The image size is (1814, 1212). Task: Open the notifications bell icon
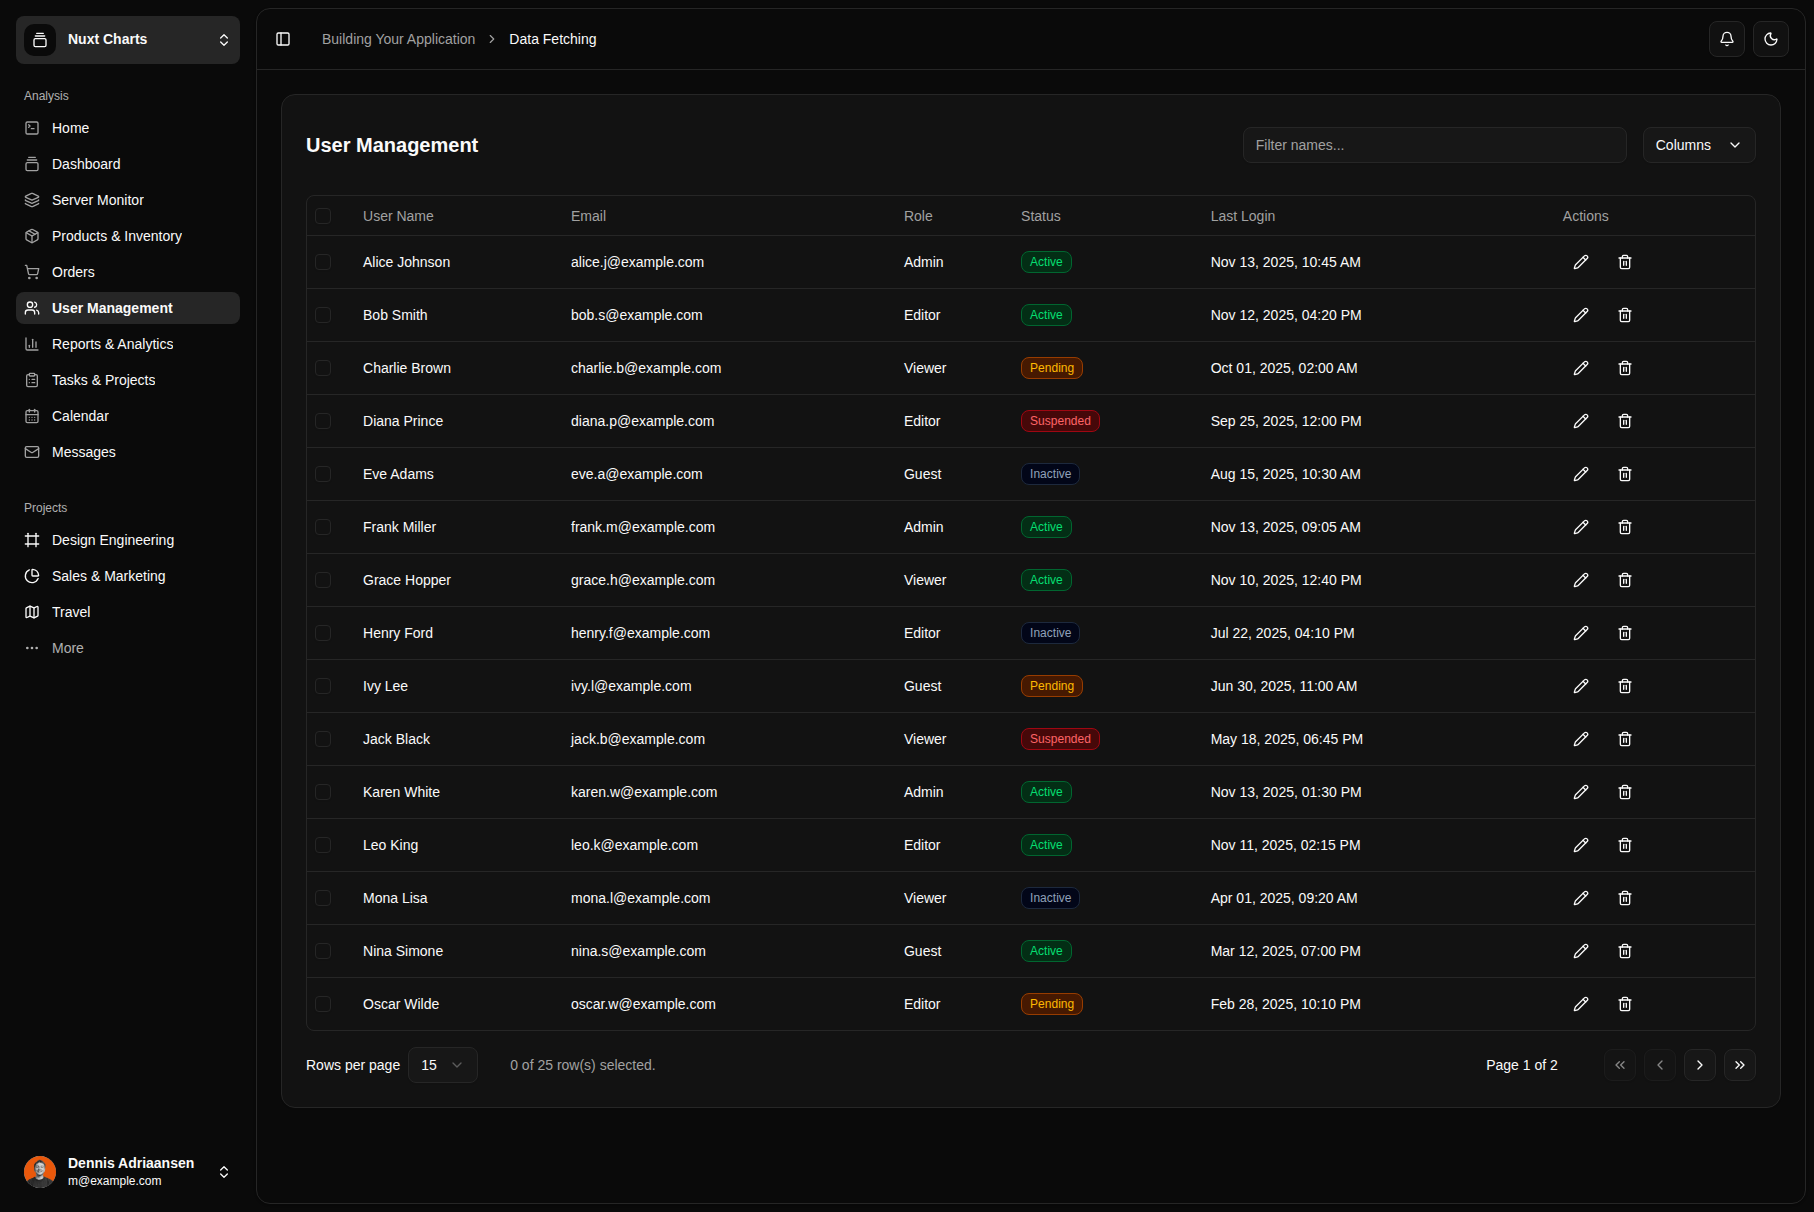[x=1726, y=39]
